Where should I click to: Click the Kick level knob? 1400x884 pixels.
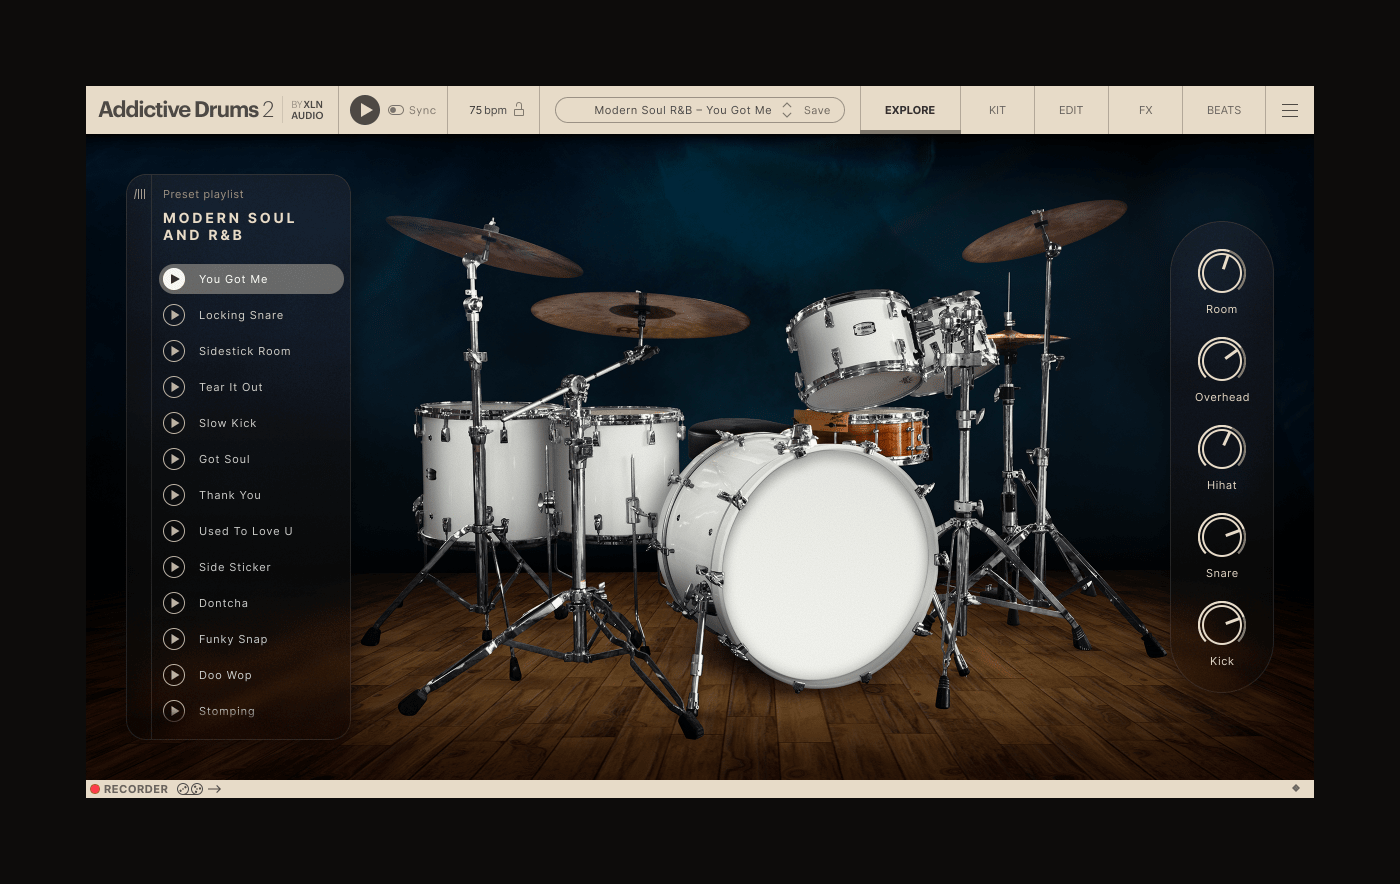coord(1222,624)
